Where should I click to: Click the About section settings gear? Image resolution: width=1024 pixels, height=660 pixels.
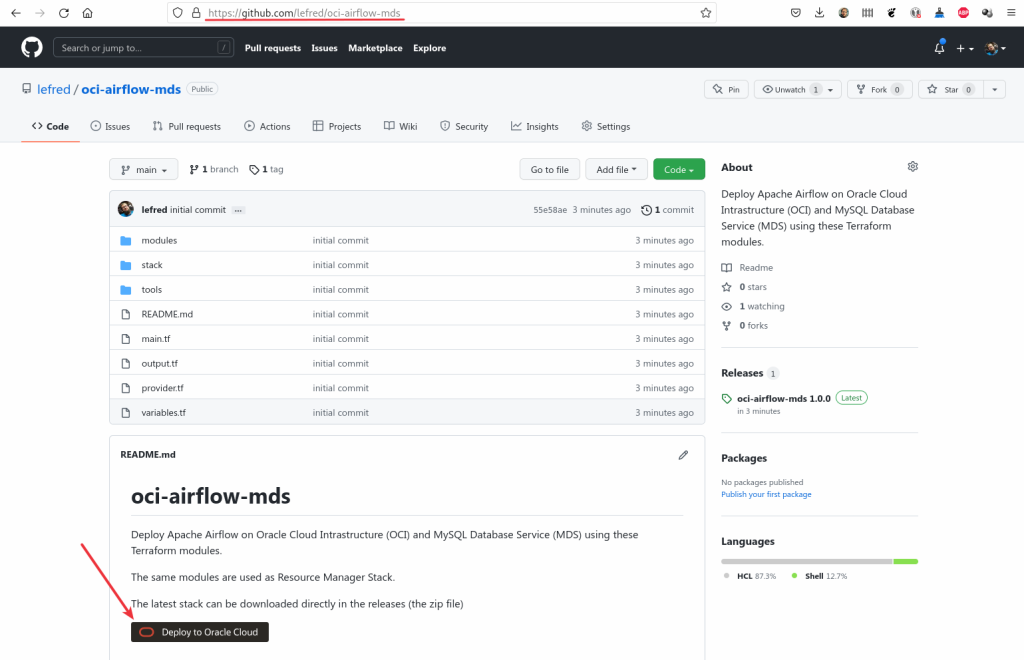911,166
